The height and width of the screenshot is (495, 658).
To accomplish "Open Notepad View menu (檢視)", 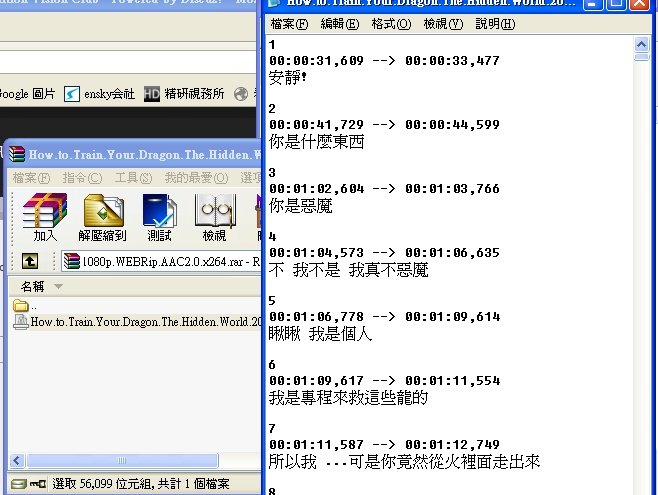I will click(x=443, y=24).
